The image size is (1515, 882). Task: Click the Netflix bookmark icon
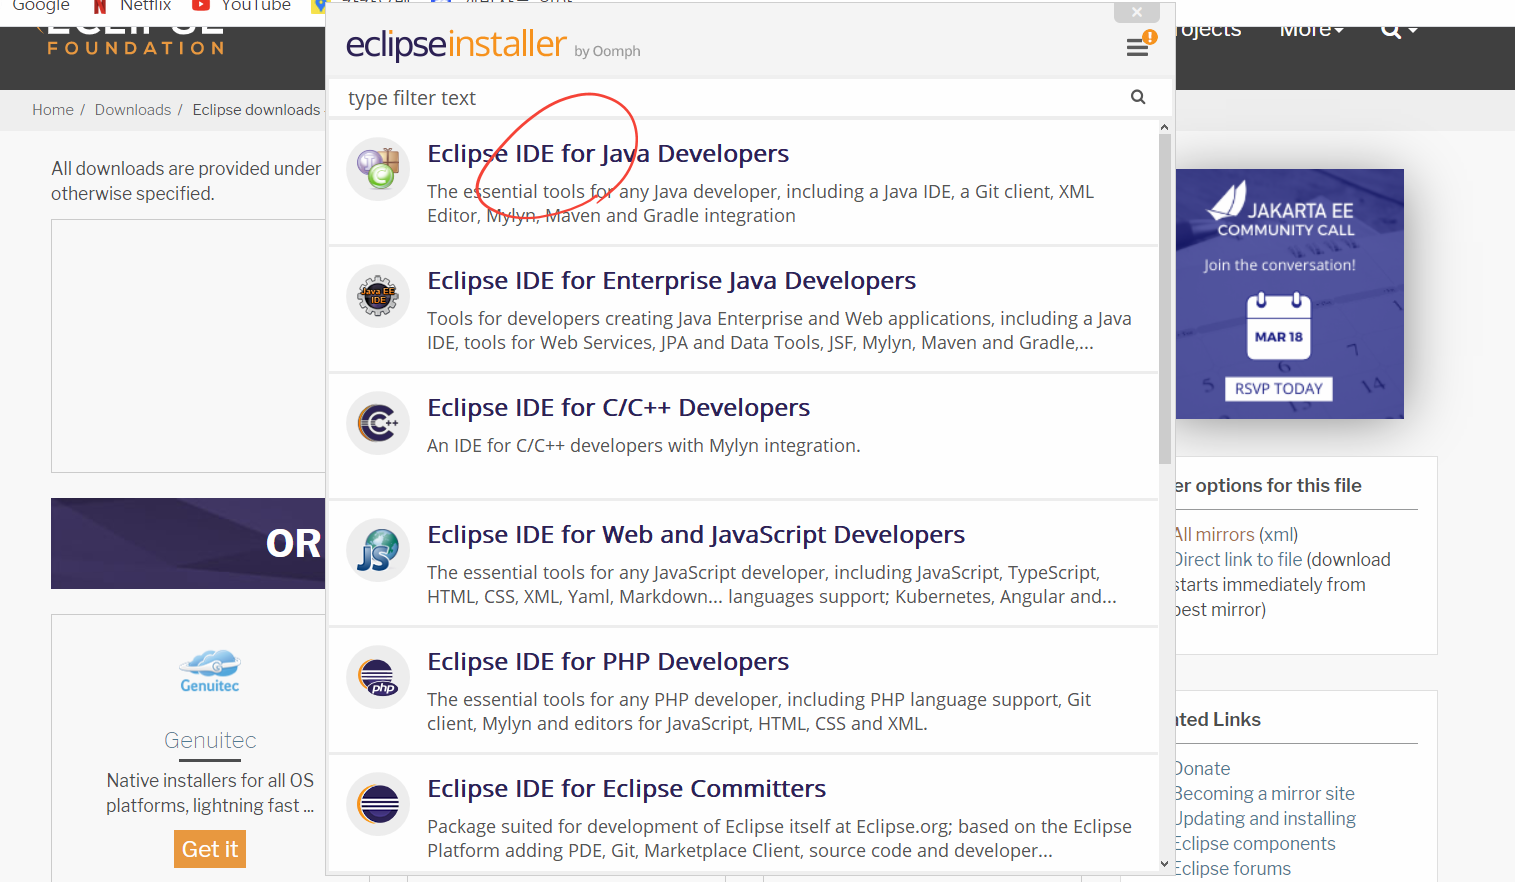coord(100,5)
